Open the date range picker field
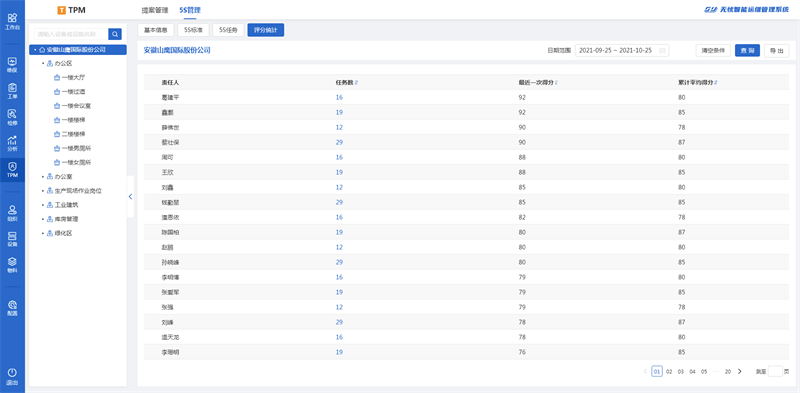 (x=622, y=51)
